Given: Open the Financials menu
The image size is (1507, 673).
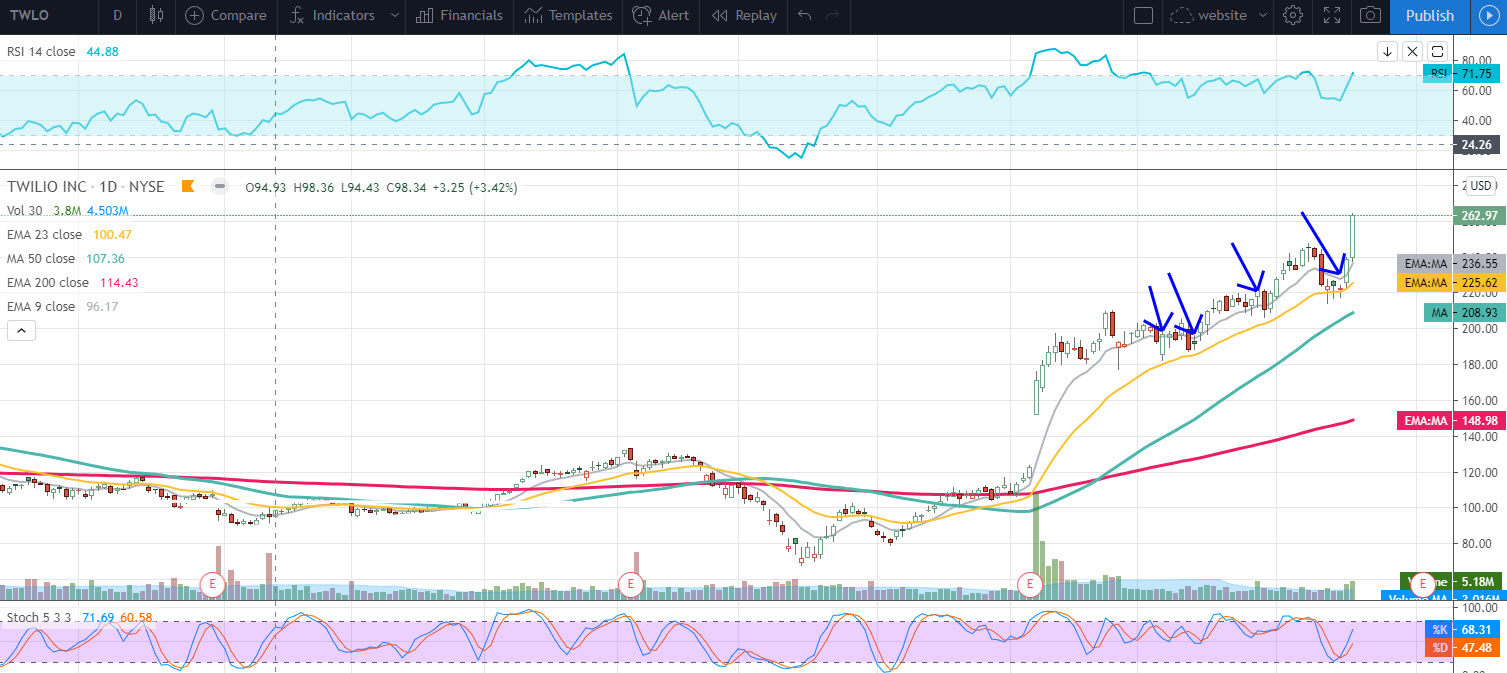Looking at the screenshot, I should point(459,15).
